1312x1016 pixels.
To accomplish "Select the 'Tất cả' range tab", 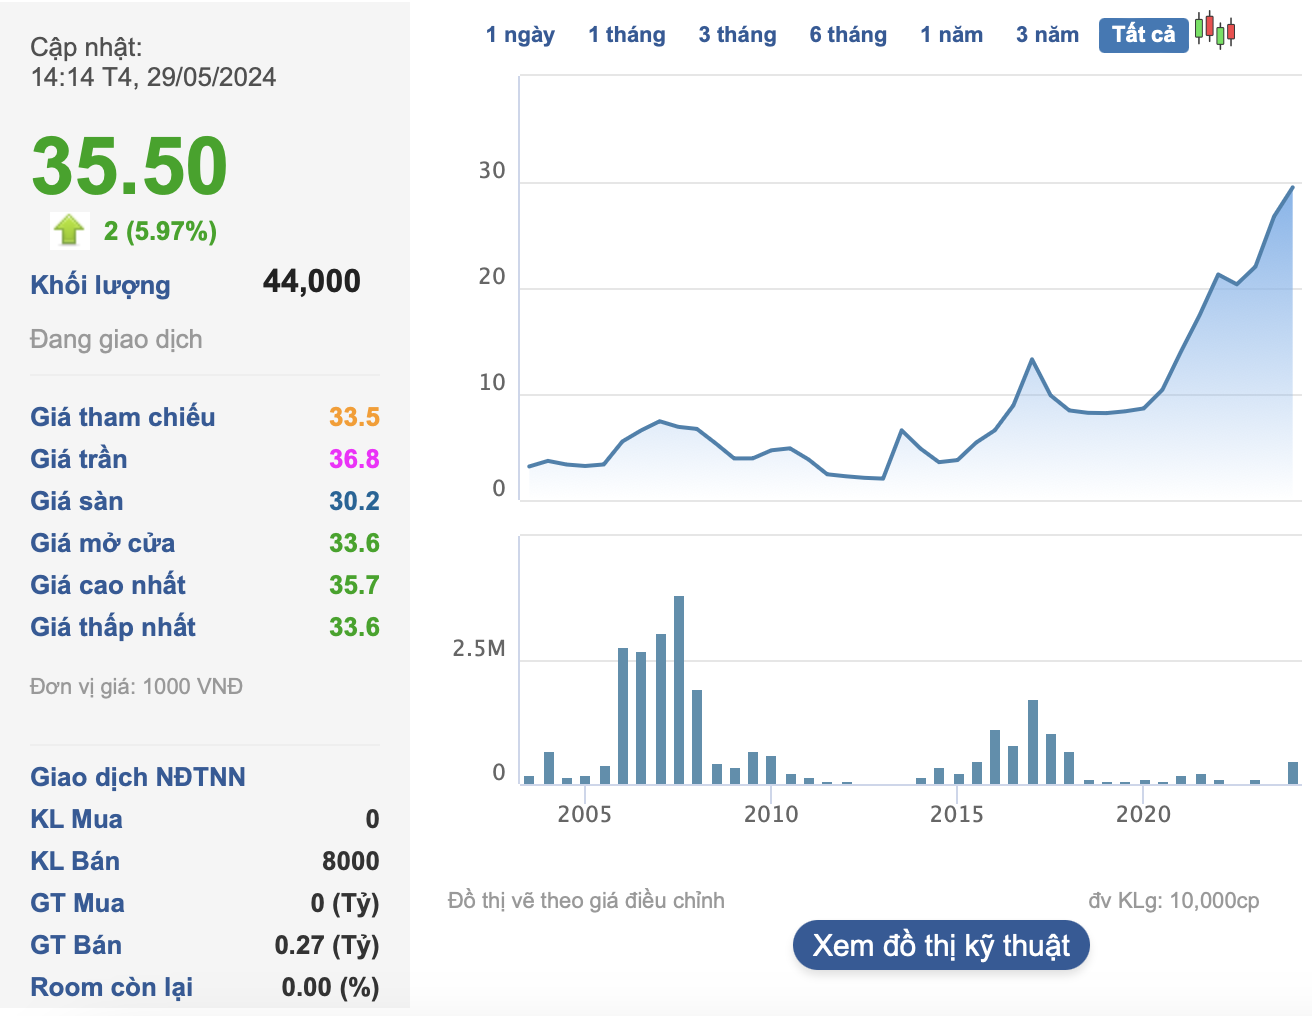I will pos(1144,35).
